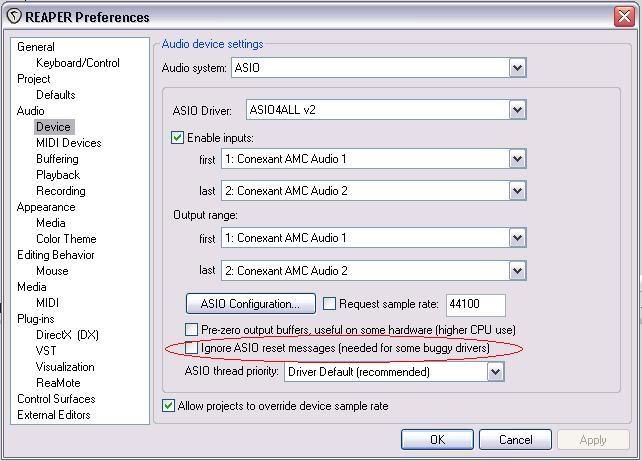642x461 pixels.
Task: Open MIDI page under Media
Action: 47,303
